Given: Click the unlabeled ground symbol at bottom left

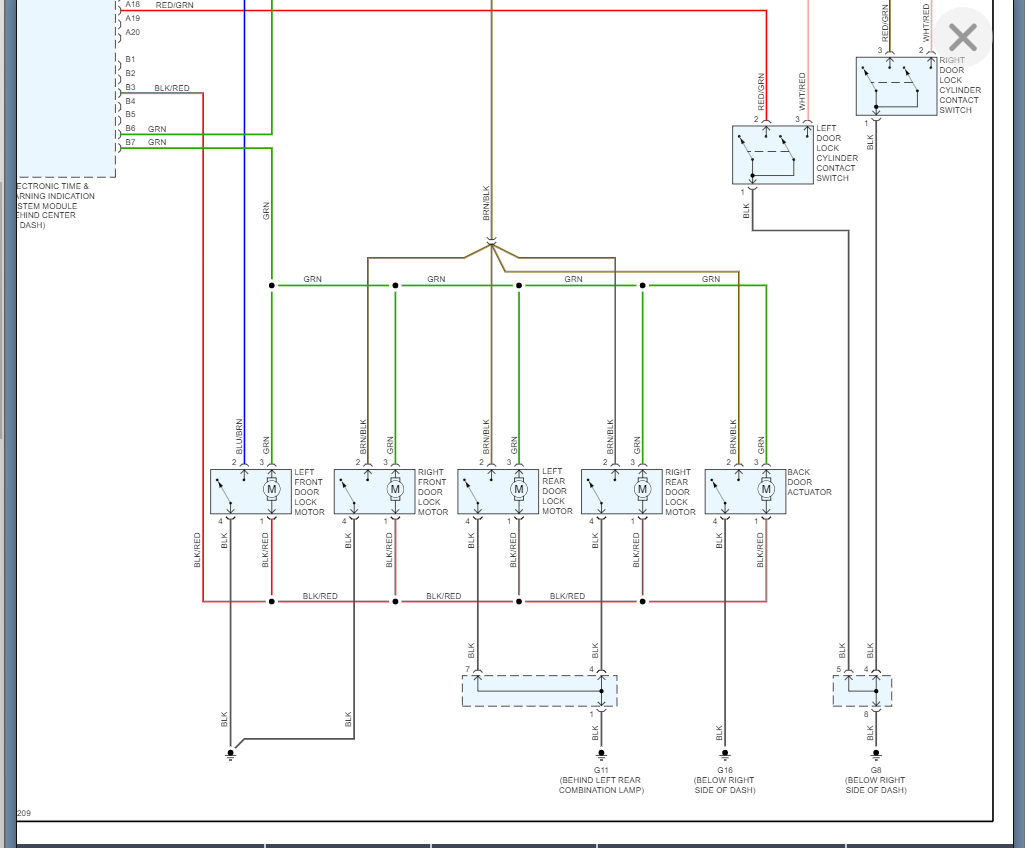Looking at the screenshot, I should click(230, 755).
